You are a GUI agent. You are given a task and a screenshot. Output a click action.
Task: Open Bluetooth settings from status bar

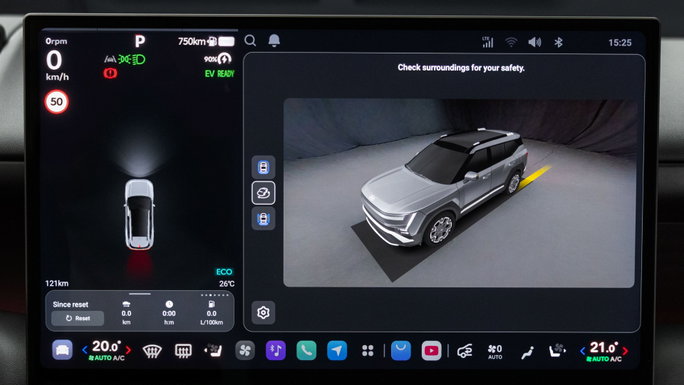pos(558,42)
